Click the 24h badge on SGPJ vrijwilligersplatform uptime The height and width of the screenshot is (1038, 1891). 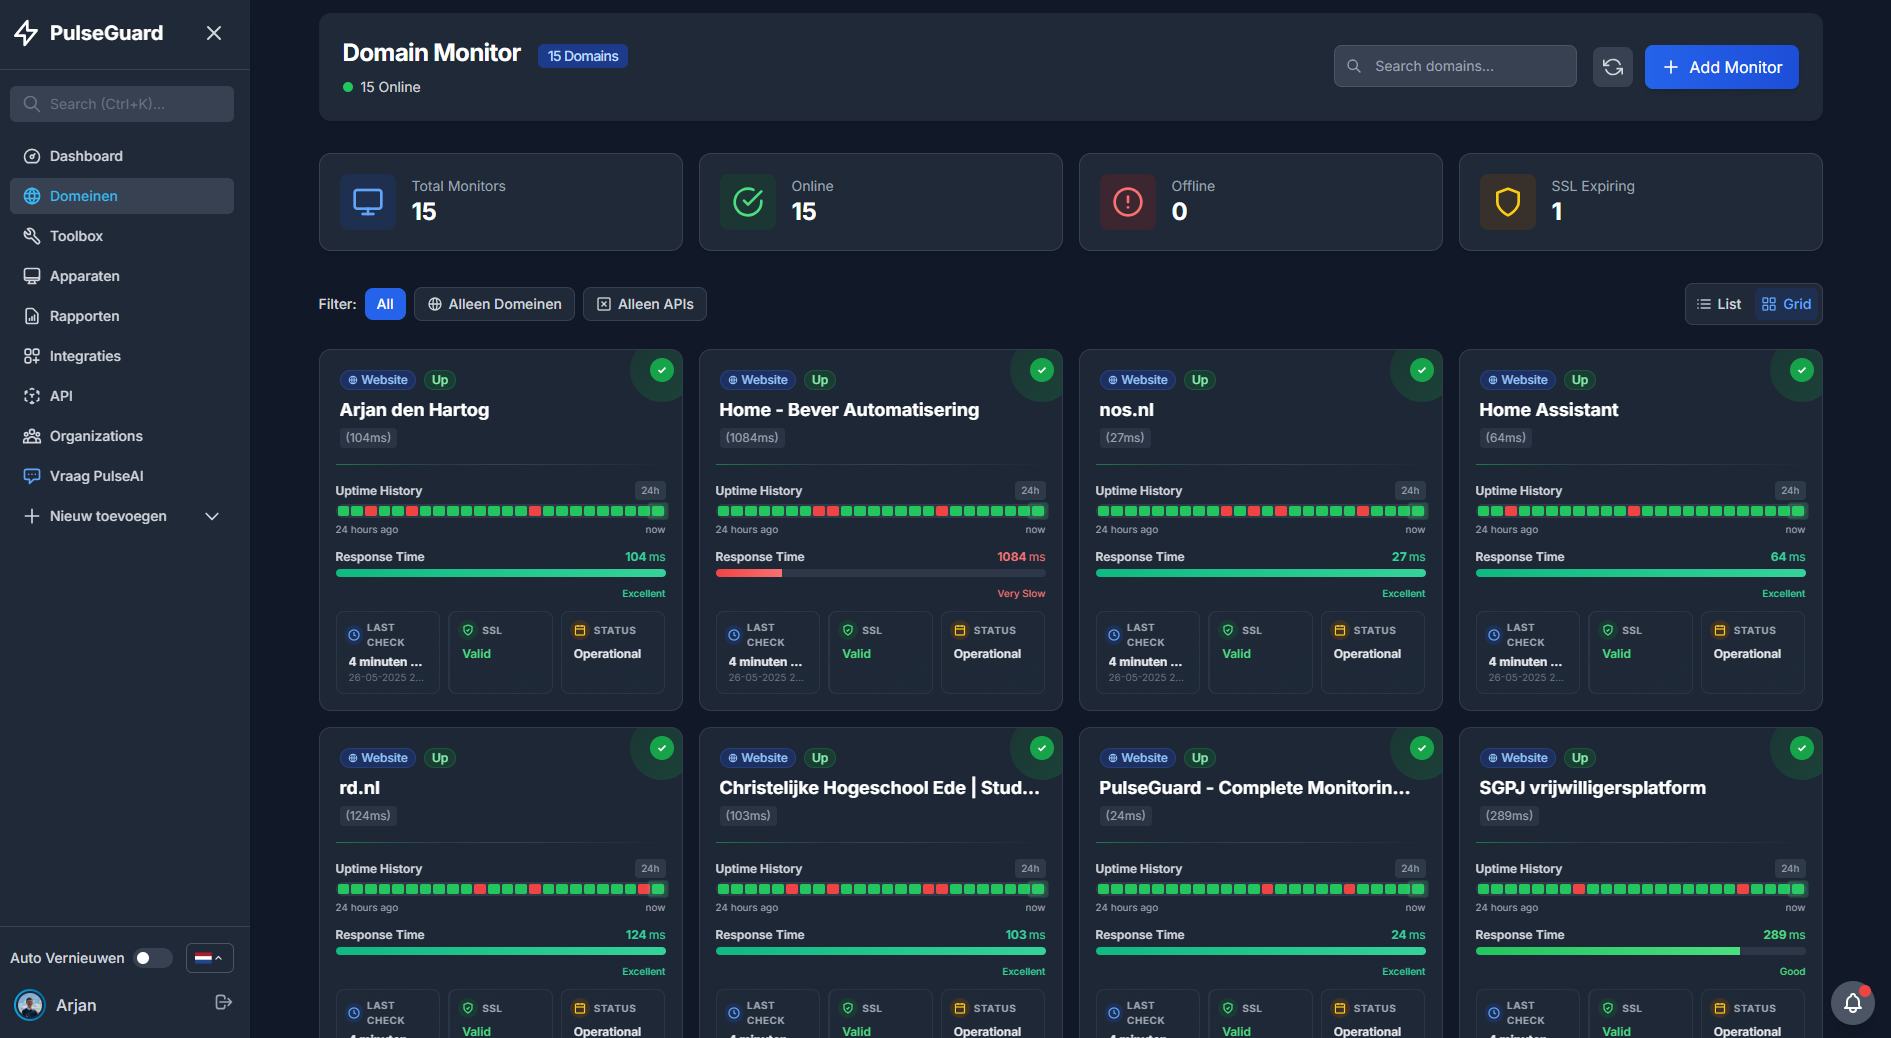pos(1790,869)
